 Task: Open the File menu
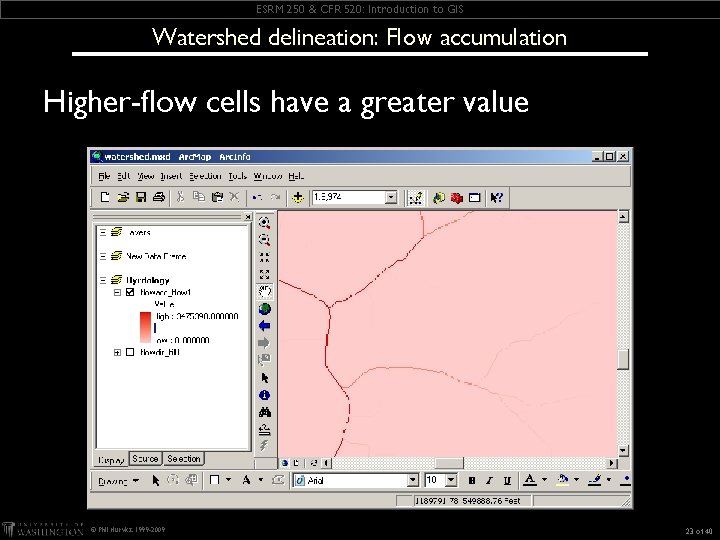(104, 176)
